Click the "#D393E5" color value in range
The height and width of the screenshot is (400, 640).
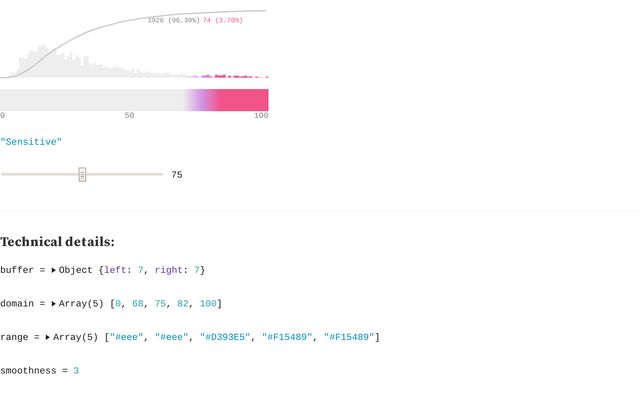point(225,337)
